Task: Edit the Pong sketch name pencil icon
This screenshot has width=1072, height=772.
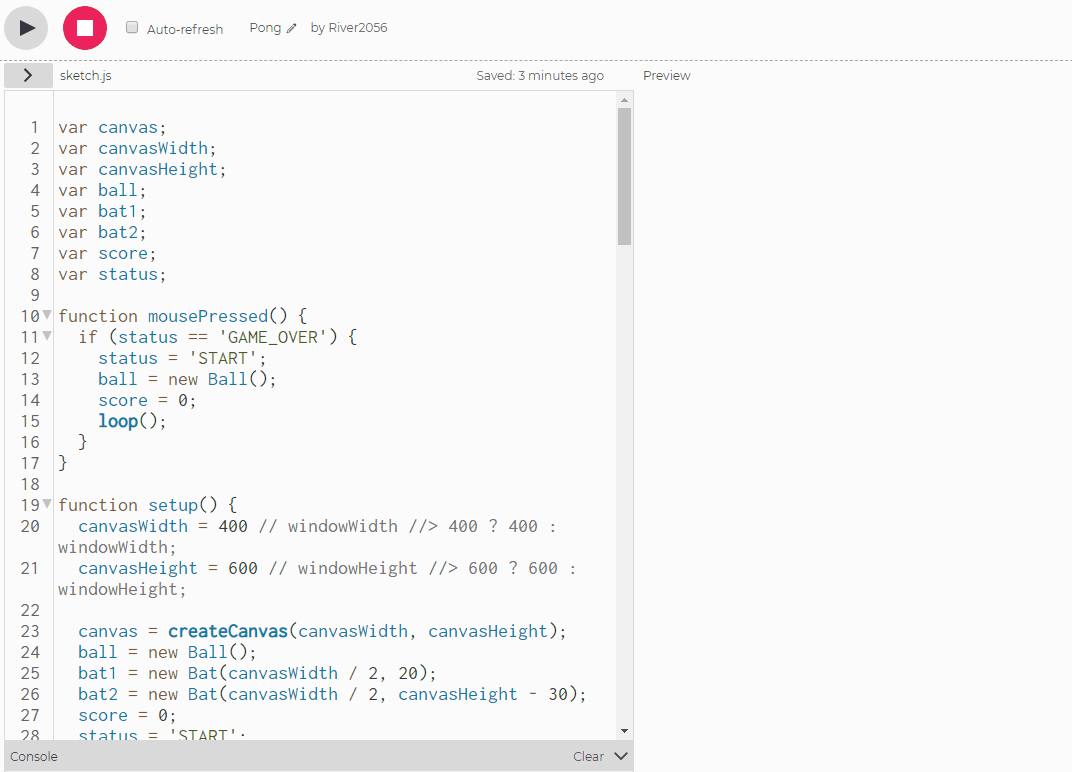Action: (291, 28)
